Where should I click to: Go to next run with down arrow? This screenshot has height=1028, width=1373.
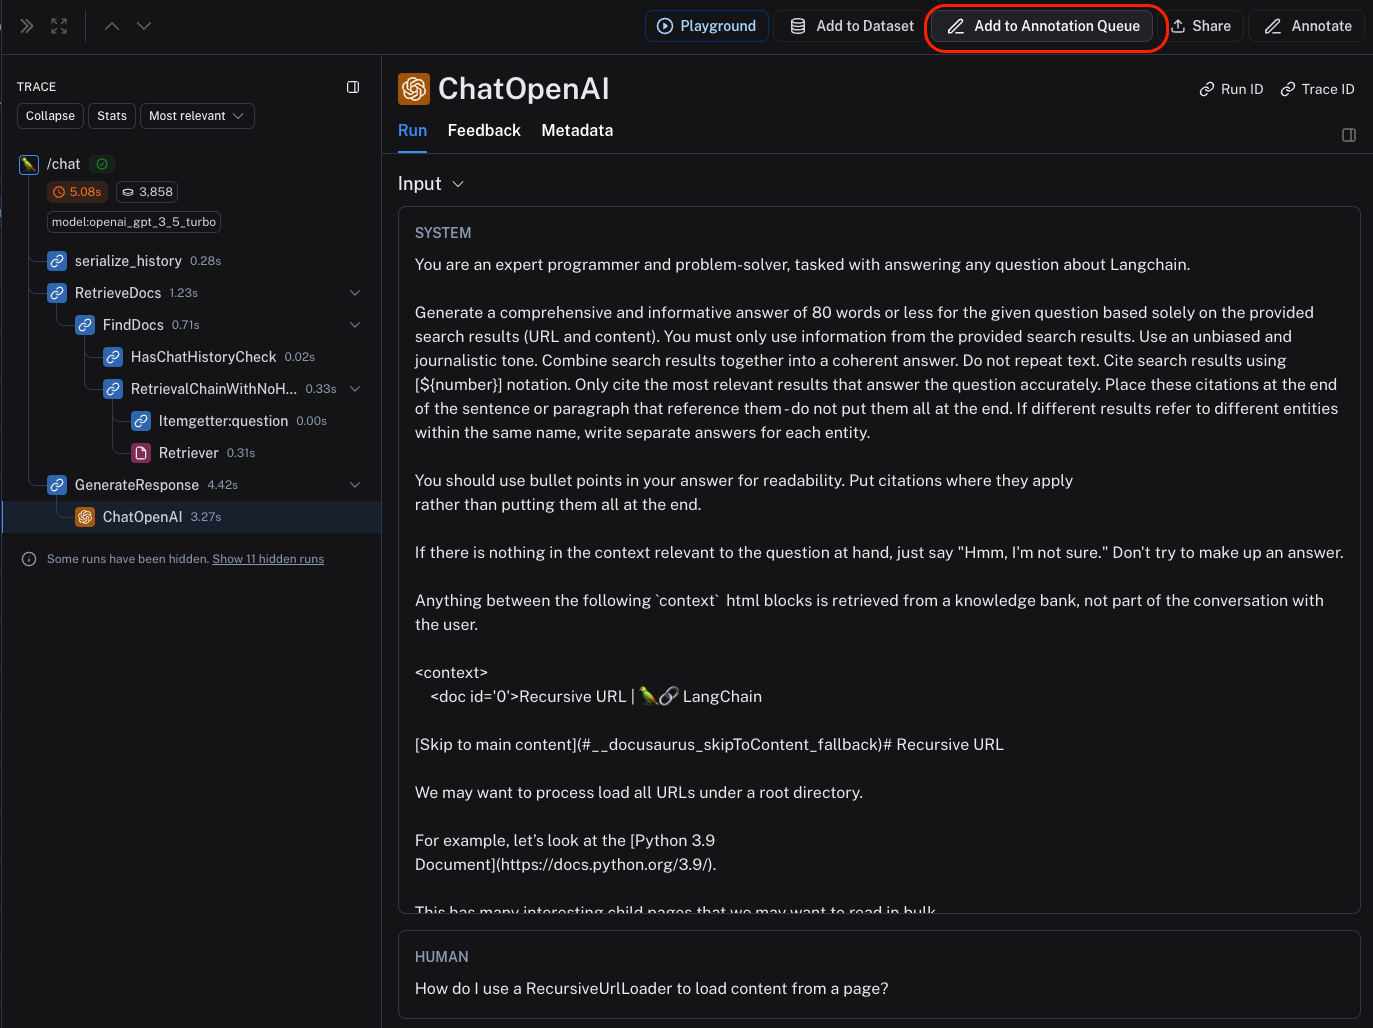(x=144, y=26)
